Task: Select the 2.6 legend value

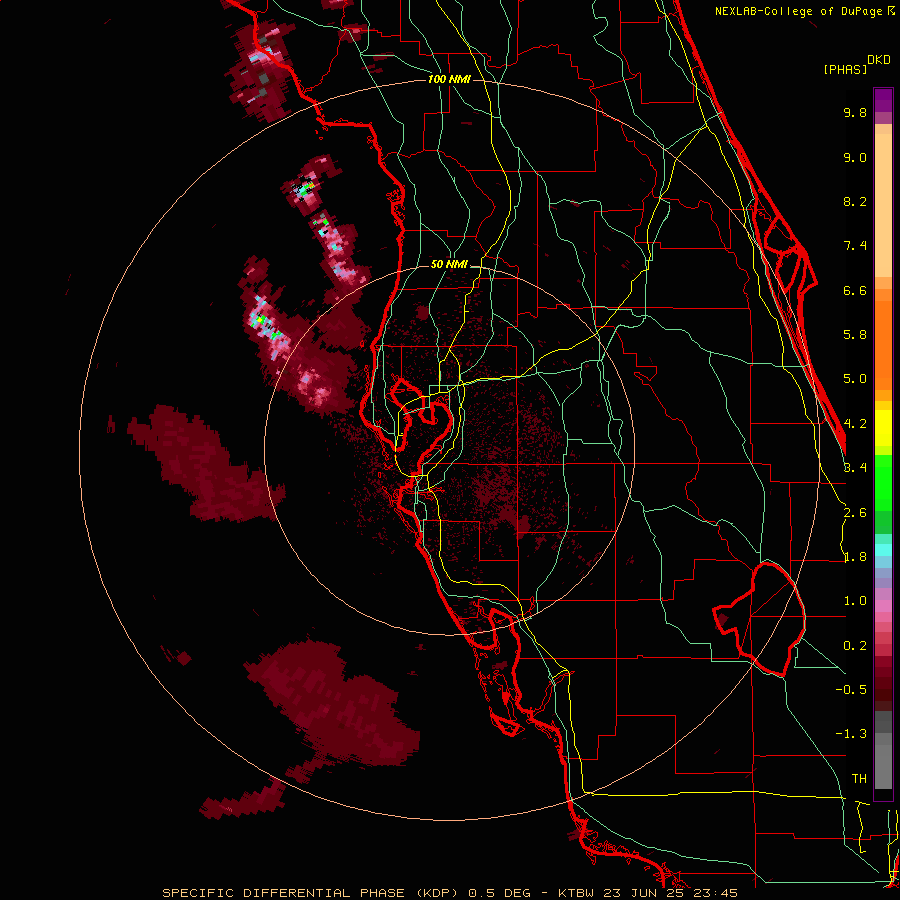Action: [855, 513]
